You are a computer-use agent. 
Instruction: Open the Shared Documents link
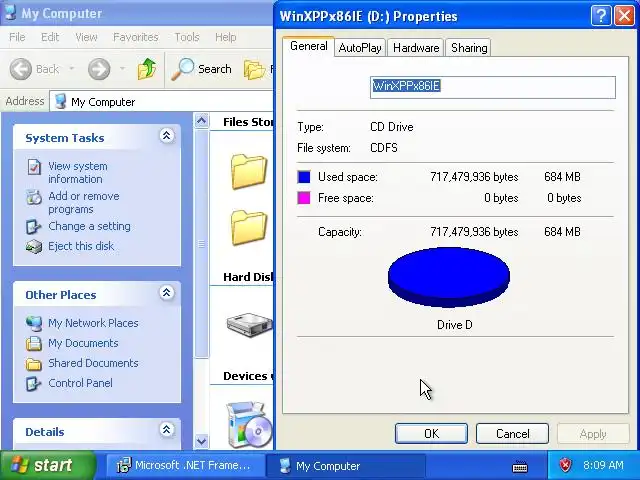[x=93, y=363]
